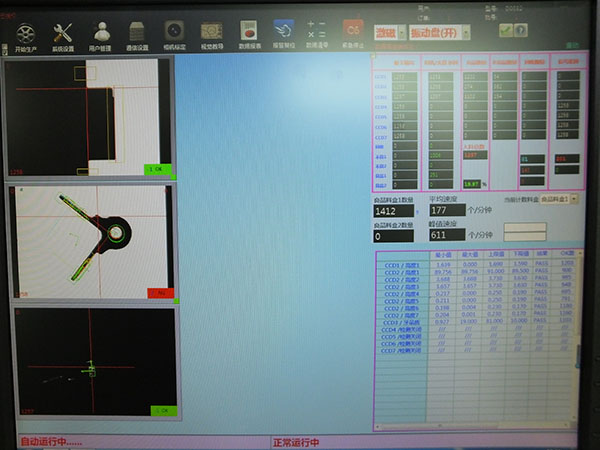
Task: Open System Settings (系统设置) tools icon
Action: pyautogui.click(x=62, y=34)
